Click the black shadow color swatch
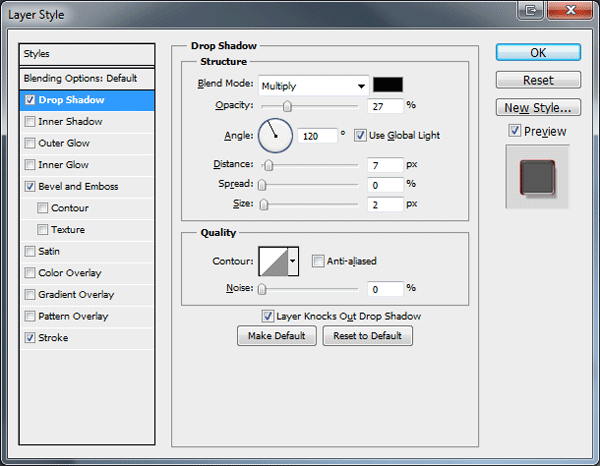Image resolution: width=600 pixels, height=466 pixels. (388, 85)
